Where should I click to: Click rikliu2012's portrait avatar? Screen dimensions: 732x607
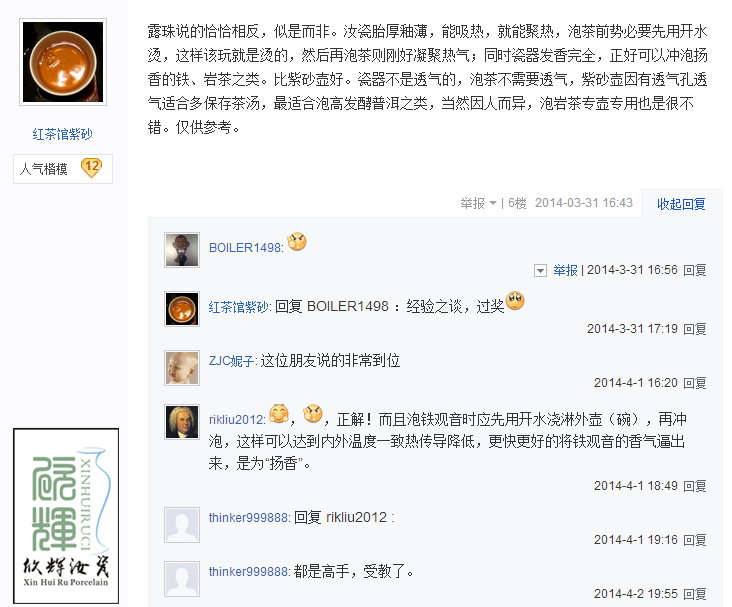pyautogui.click(x=182, y=422)
